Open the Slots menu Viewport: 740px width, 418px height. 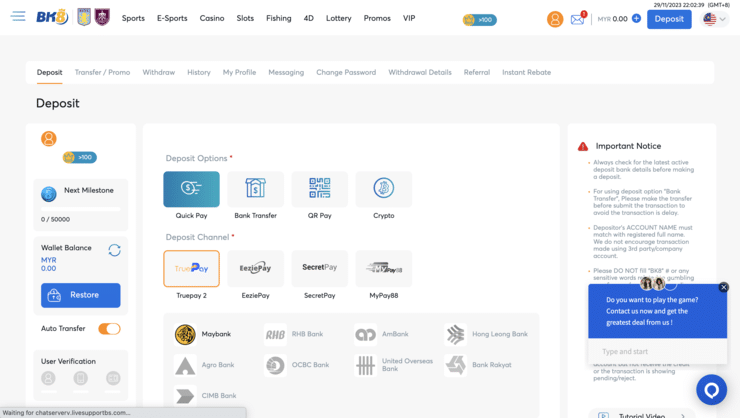pyautogui.click(x=245, y=18)
